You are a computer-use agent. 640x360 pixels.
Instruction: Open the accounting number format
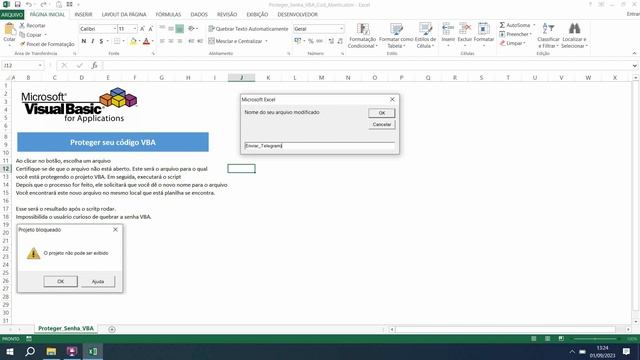[x=298, y=41]
